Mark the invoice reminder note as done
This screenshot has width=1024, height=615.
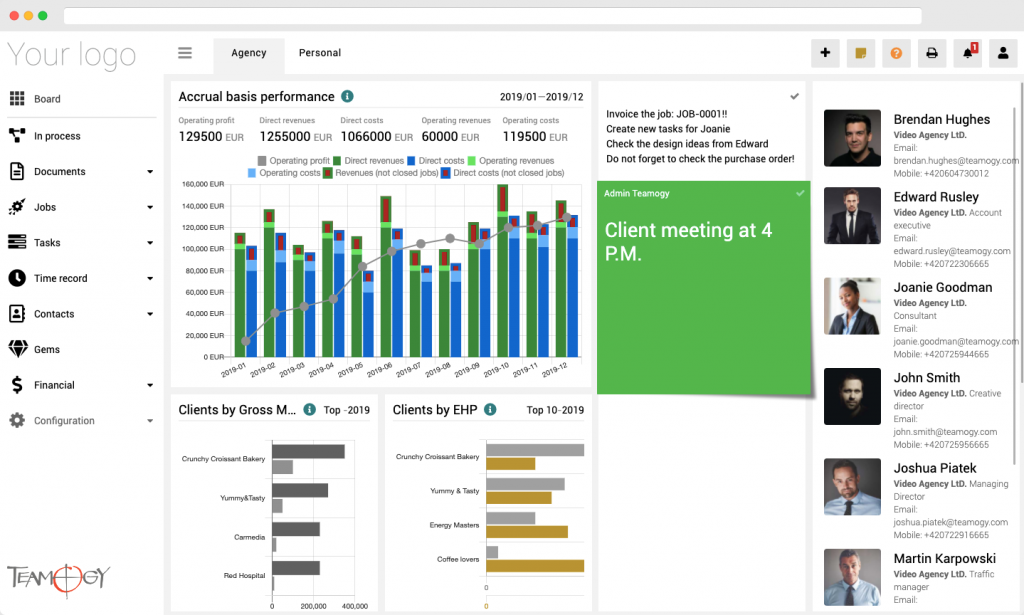click(x=794, y=97)
